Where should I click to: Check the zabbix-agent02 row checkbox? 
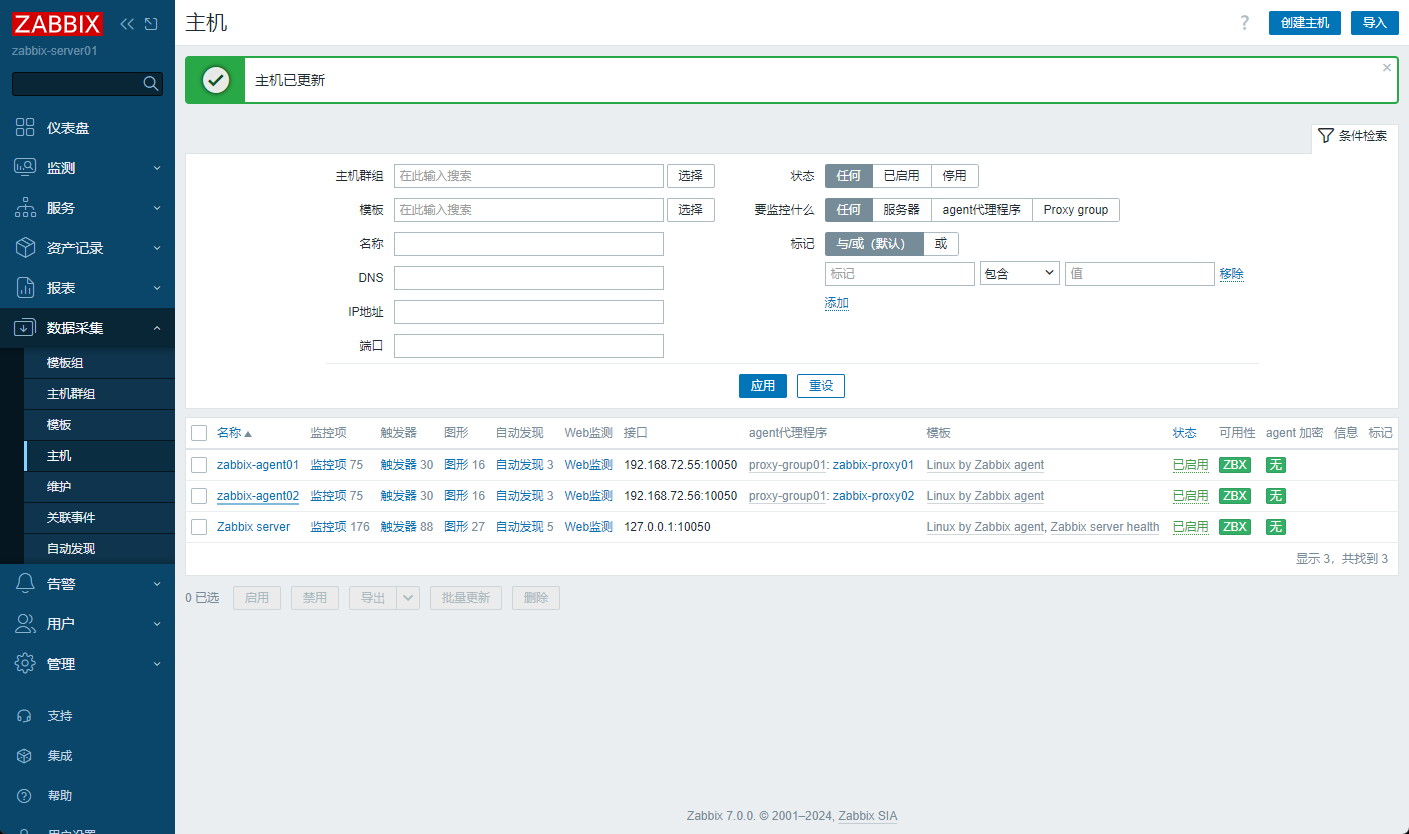point(198,495)
